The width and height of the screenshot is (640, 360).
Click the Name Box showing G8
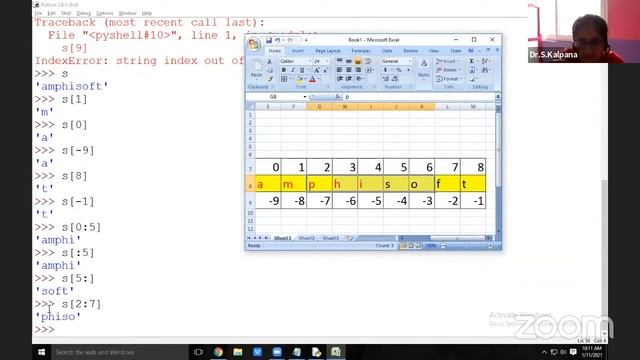[x=274, y=97]
